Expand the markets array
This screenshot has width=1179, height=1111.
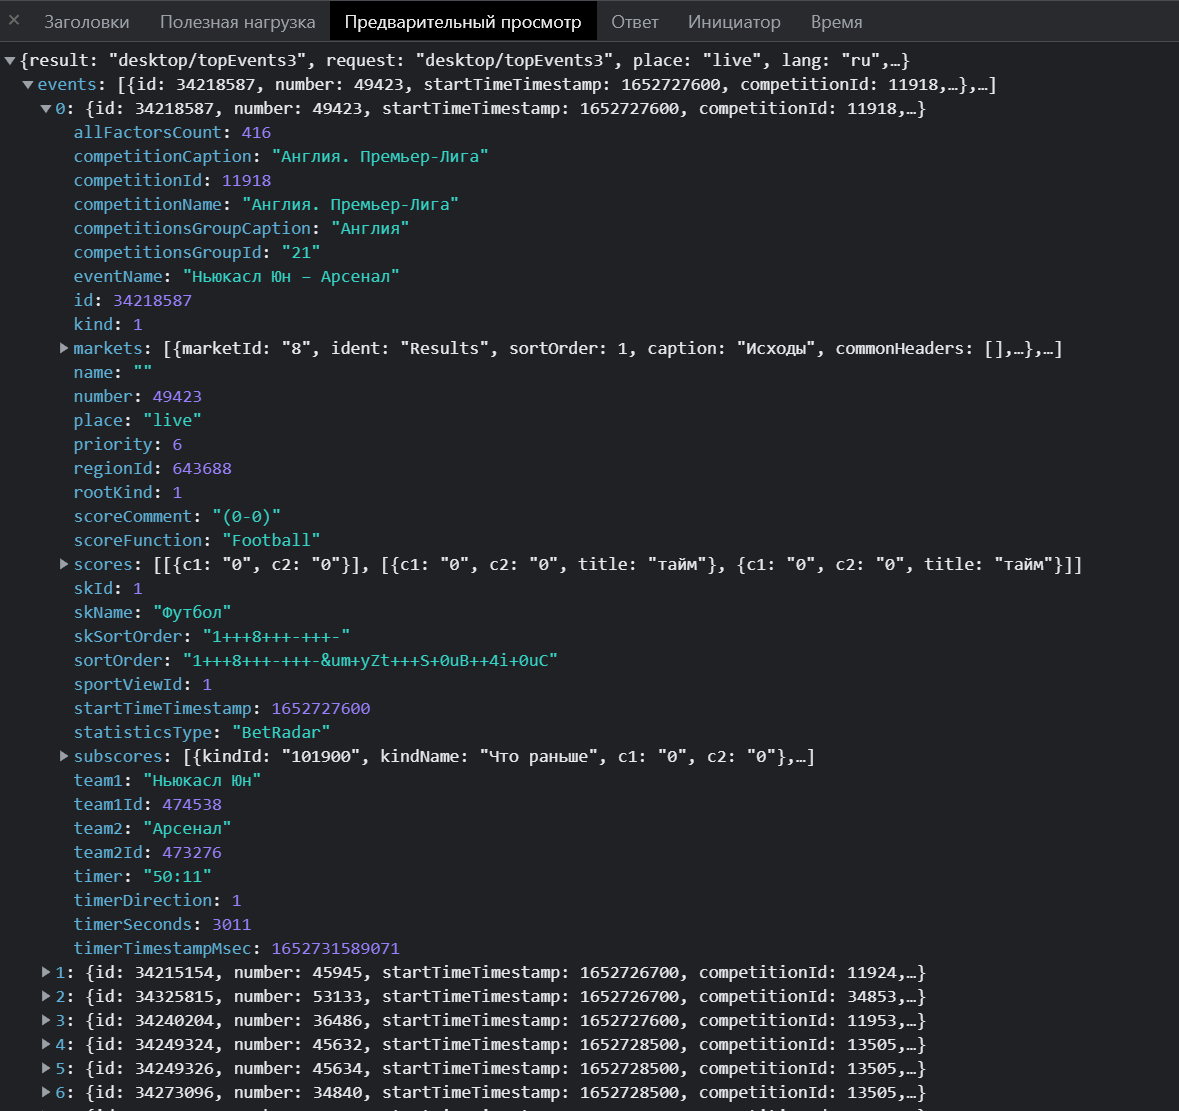click(64, 348)
